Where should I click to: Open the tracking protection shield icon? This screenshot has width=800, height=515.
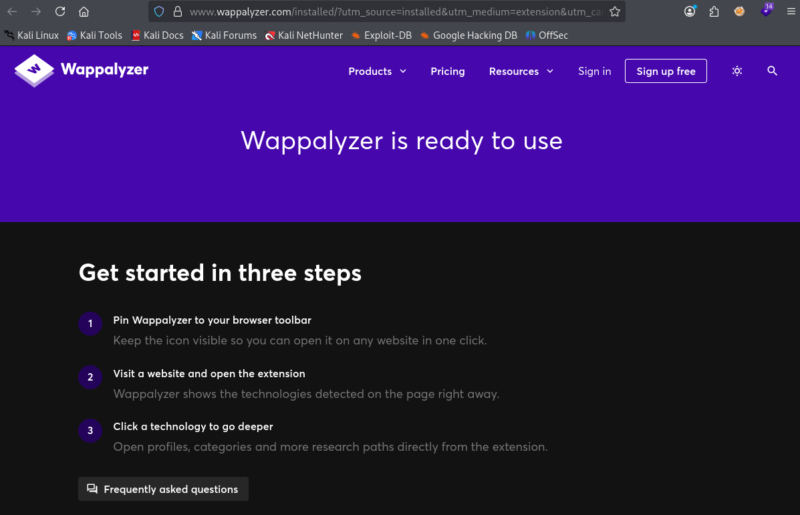(x=159, y=11)
